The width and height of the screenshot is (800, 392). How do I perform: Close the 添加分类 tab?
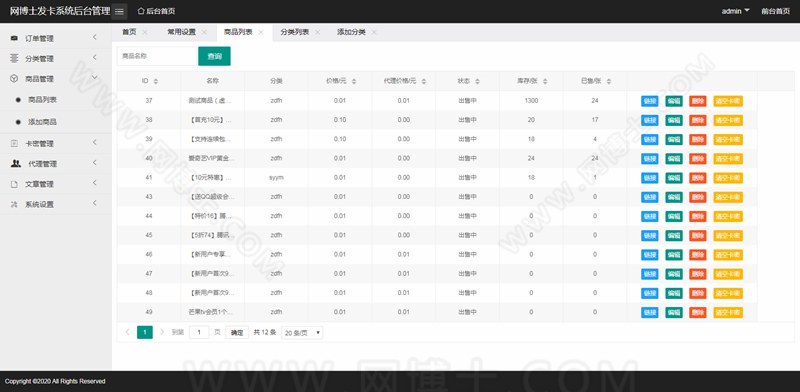tap(374, 32)
